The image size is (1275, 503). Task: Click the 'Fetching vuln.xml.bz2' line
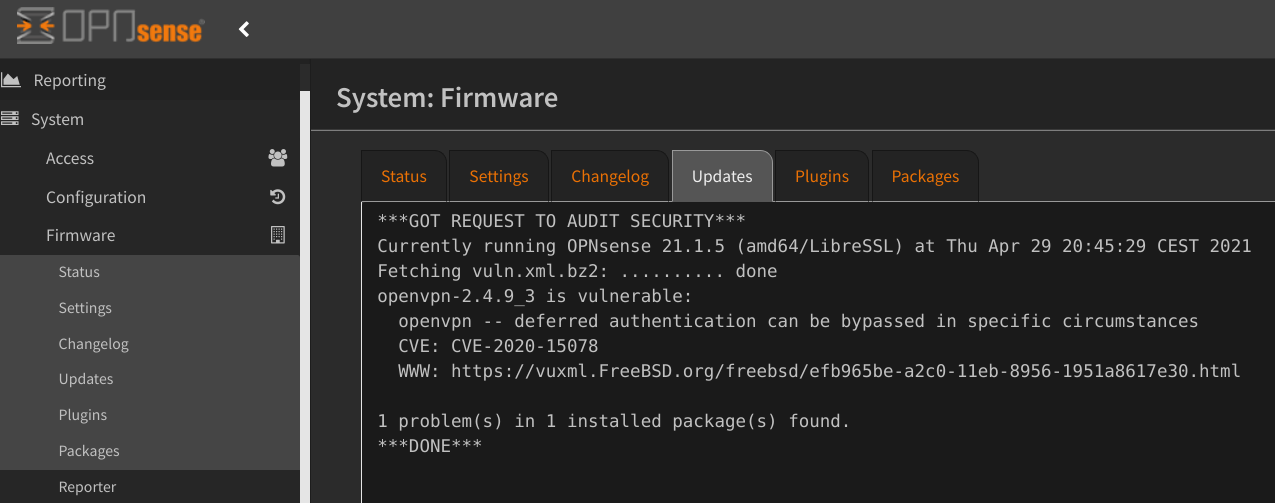point(577,271)
